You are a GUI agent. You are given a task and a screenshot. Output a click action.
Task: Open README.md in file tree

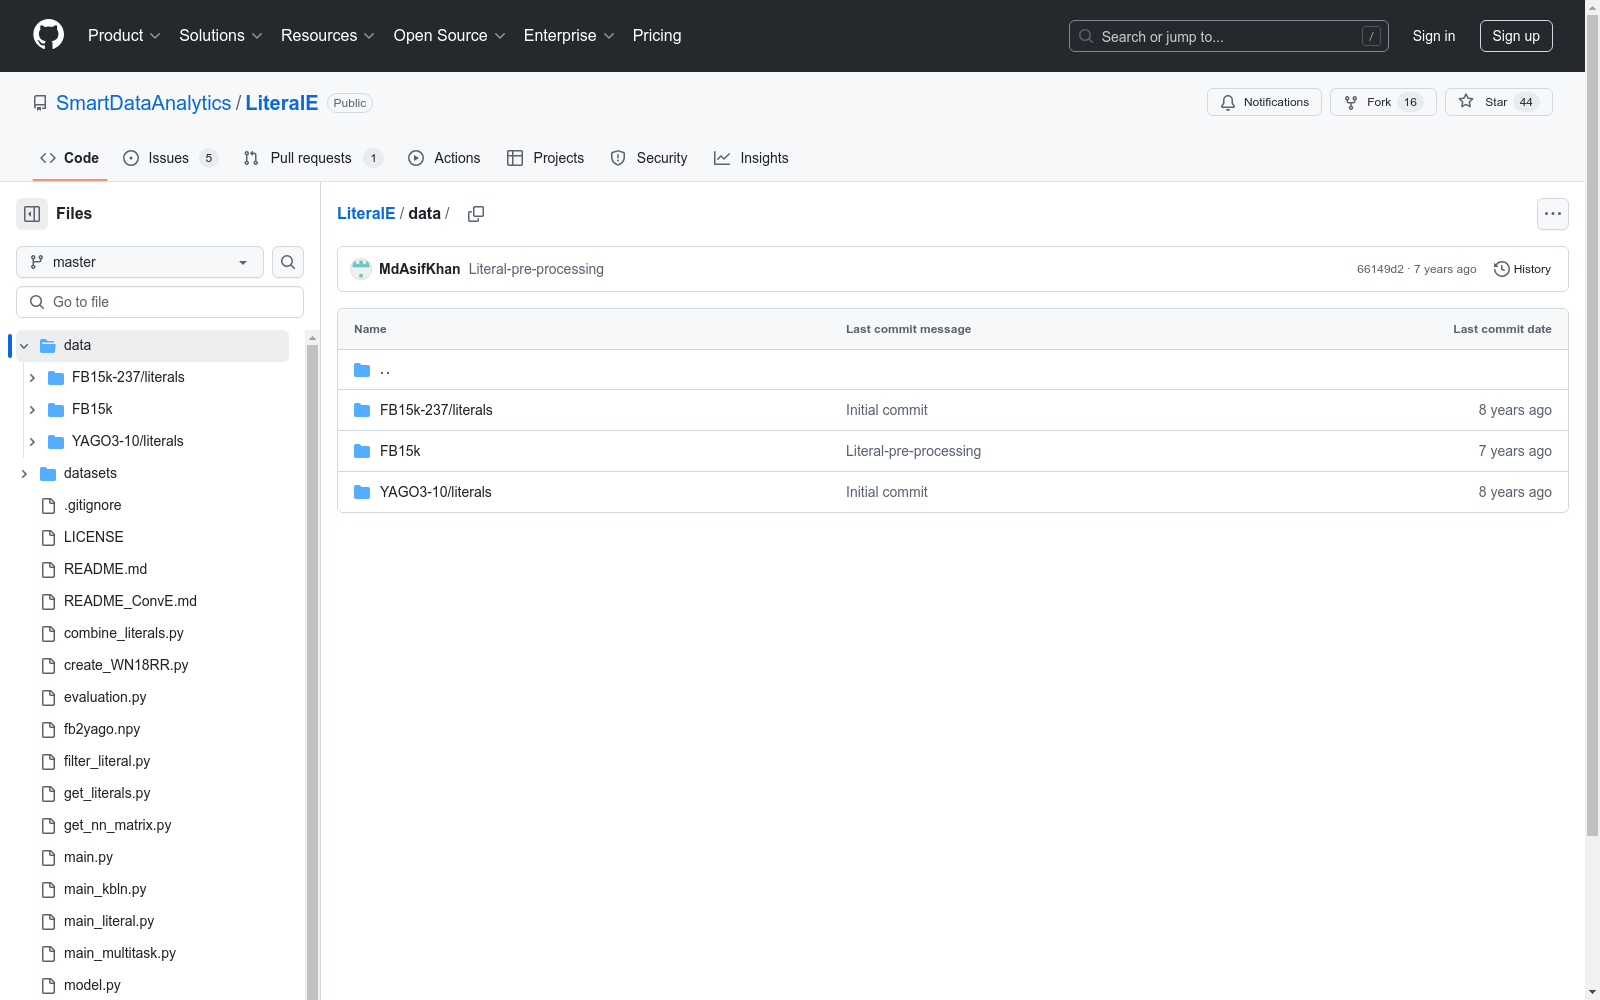click(105, 569)
